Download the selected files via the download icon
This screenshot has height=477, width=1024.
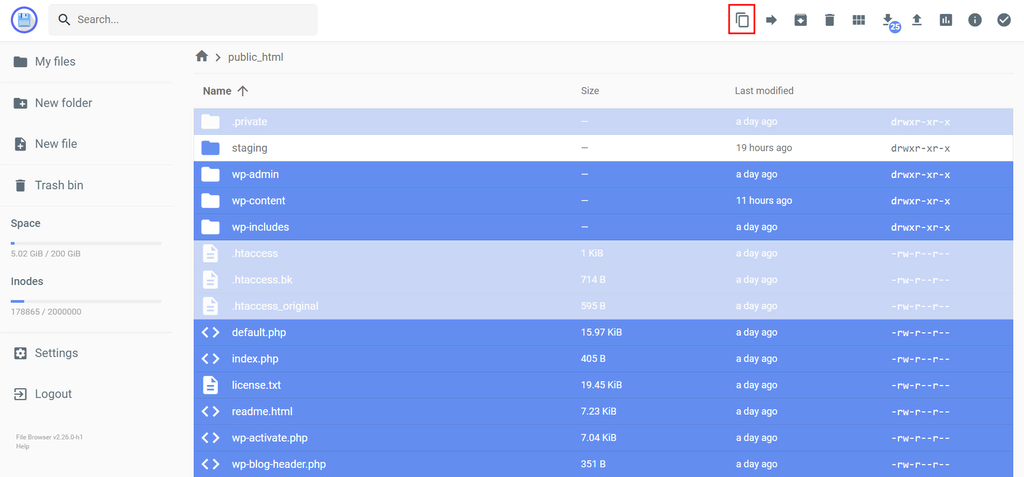pos(887,20)
